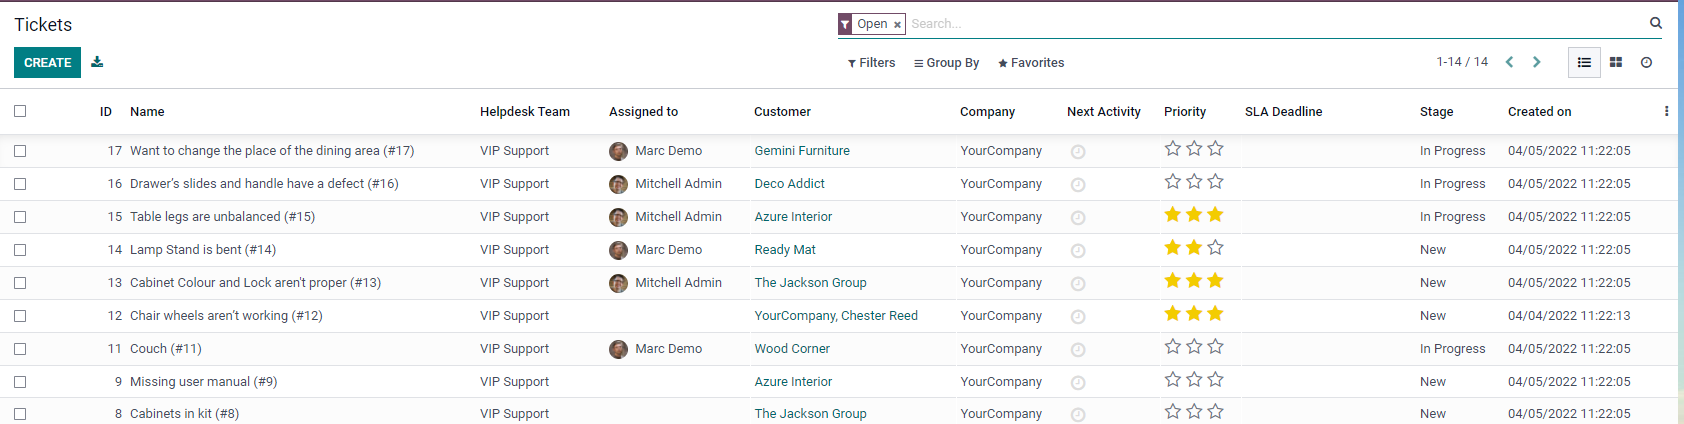Sort by Created on column header

click(x=1539, y=112)
